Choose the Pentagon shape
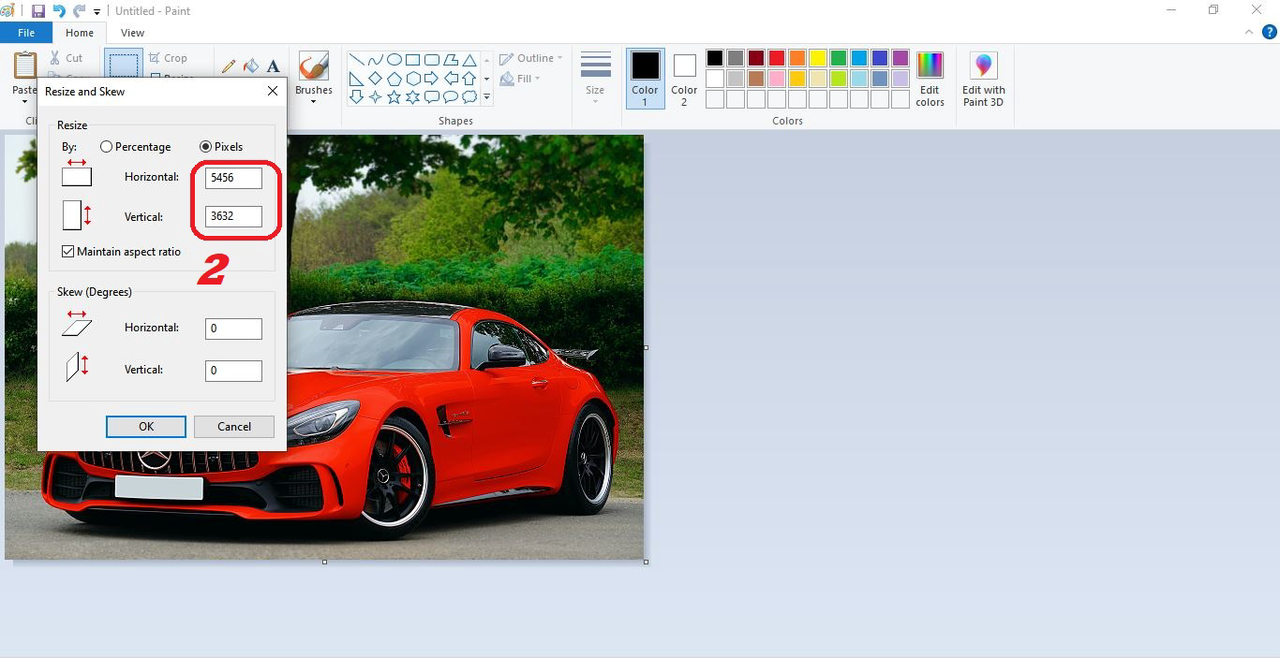The width and height of the screenshot is (1280, 658). (x=394, y=78)
